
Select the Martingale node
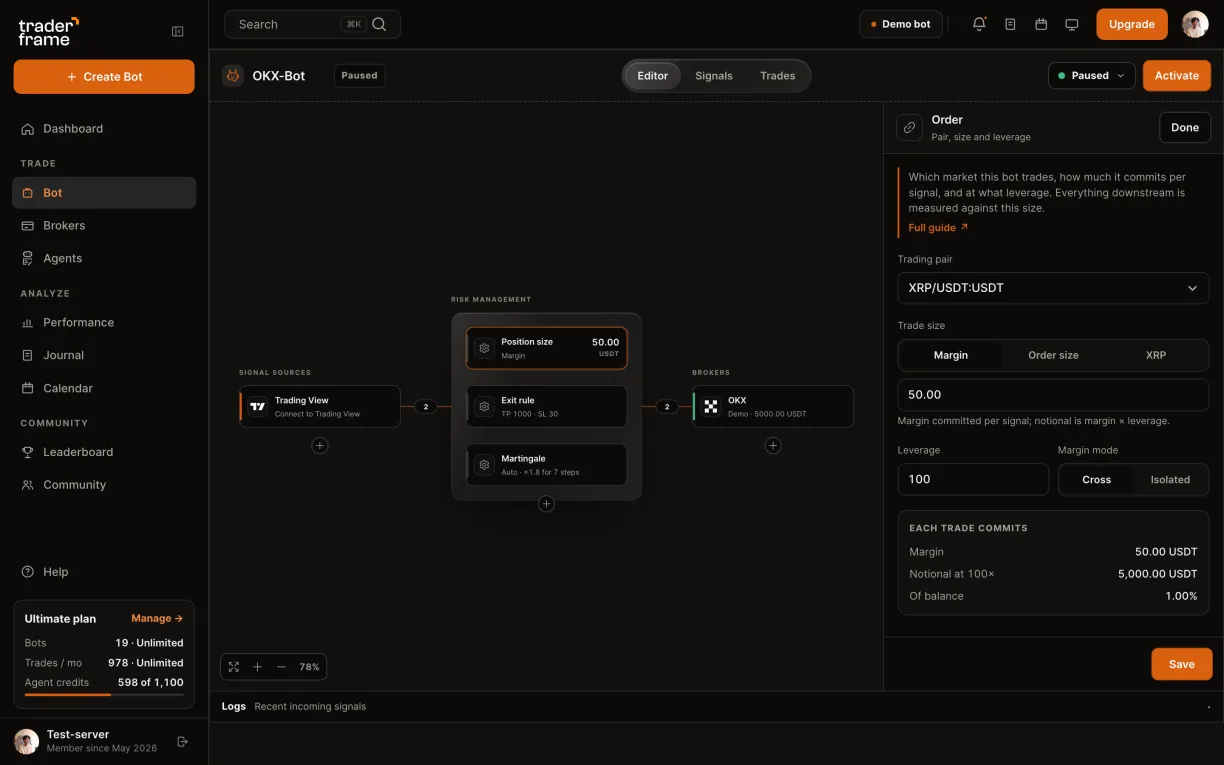[x=546, y=465]
